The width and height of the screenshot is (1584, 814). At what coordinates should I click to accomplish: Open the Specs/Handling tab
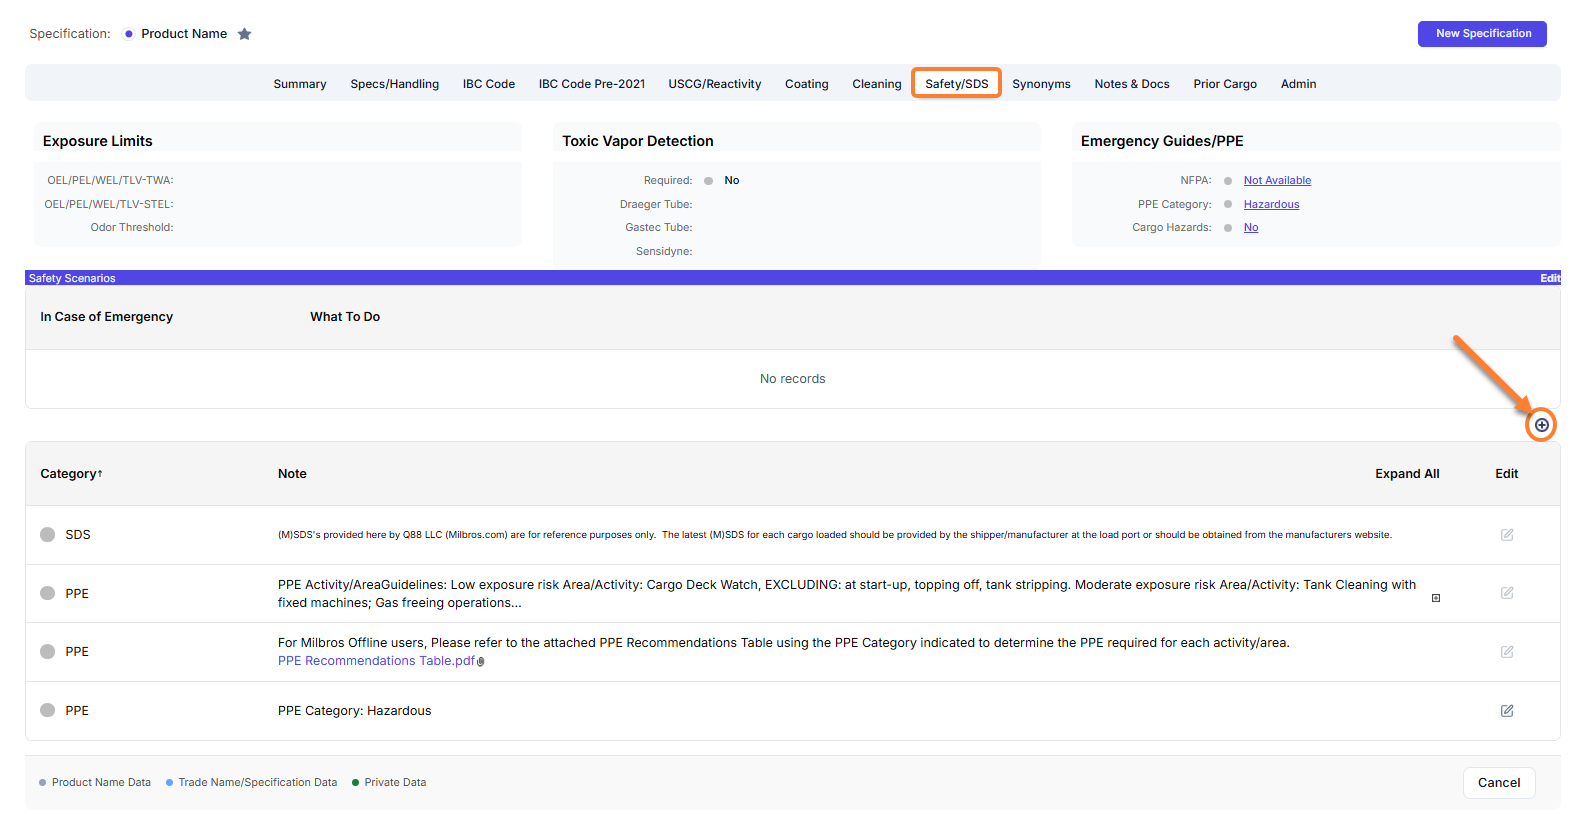click(394, 84)
